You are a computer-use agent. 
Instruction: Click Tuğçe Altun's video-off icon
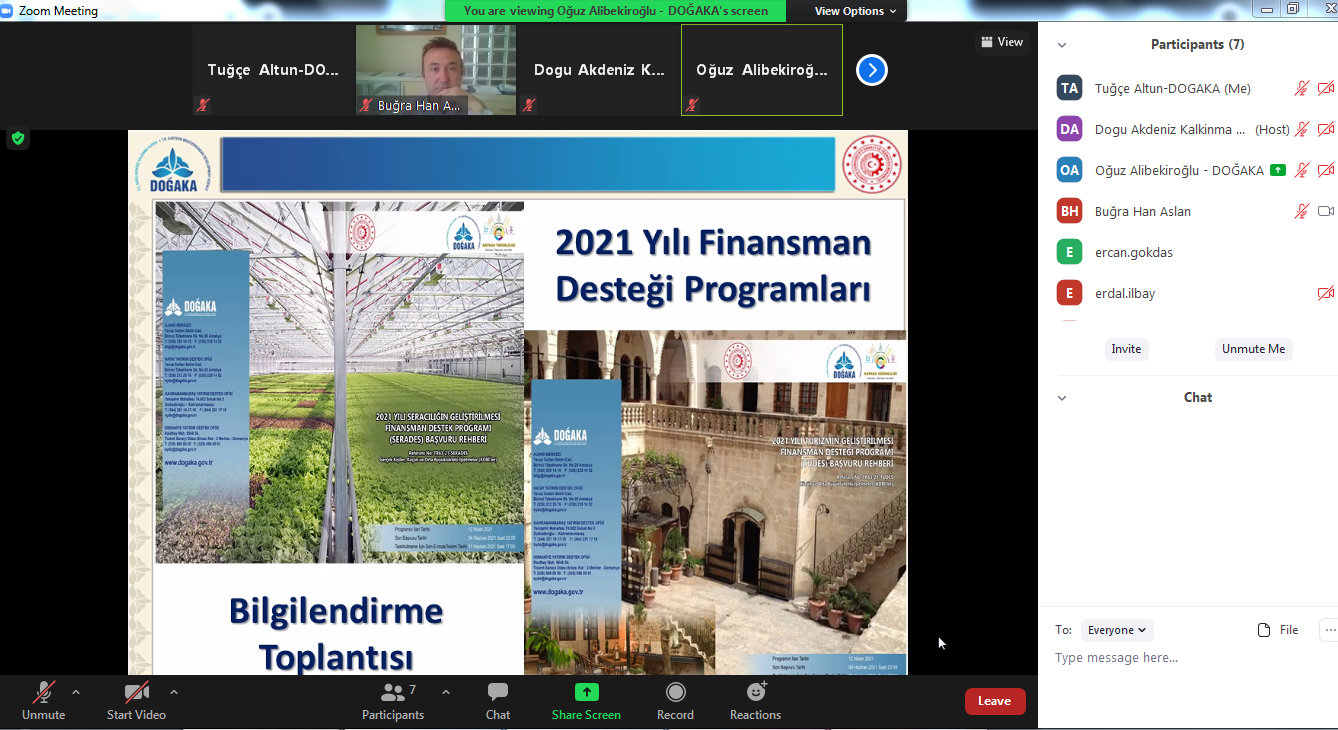point(1326,88)
